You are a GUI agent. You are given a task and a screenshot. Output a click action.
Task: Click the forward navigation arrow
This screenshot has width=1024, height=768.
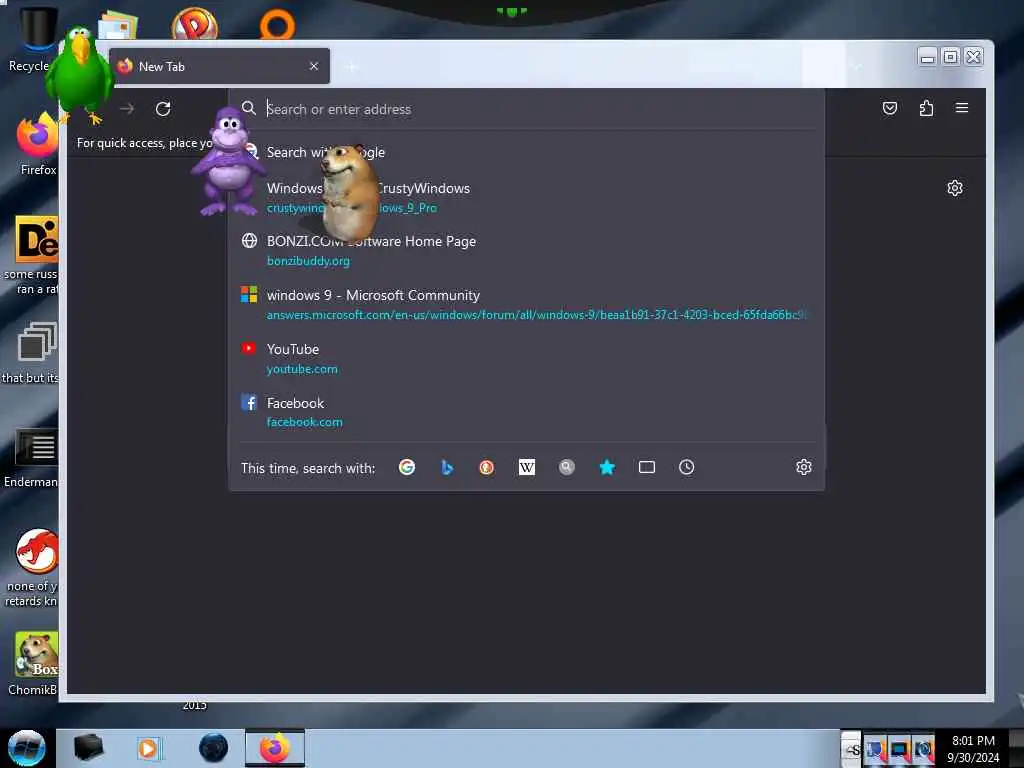pyautogui.click(x=127, y=108)
